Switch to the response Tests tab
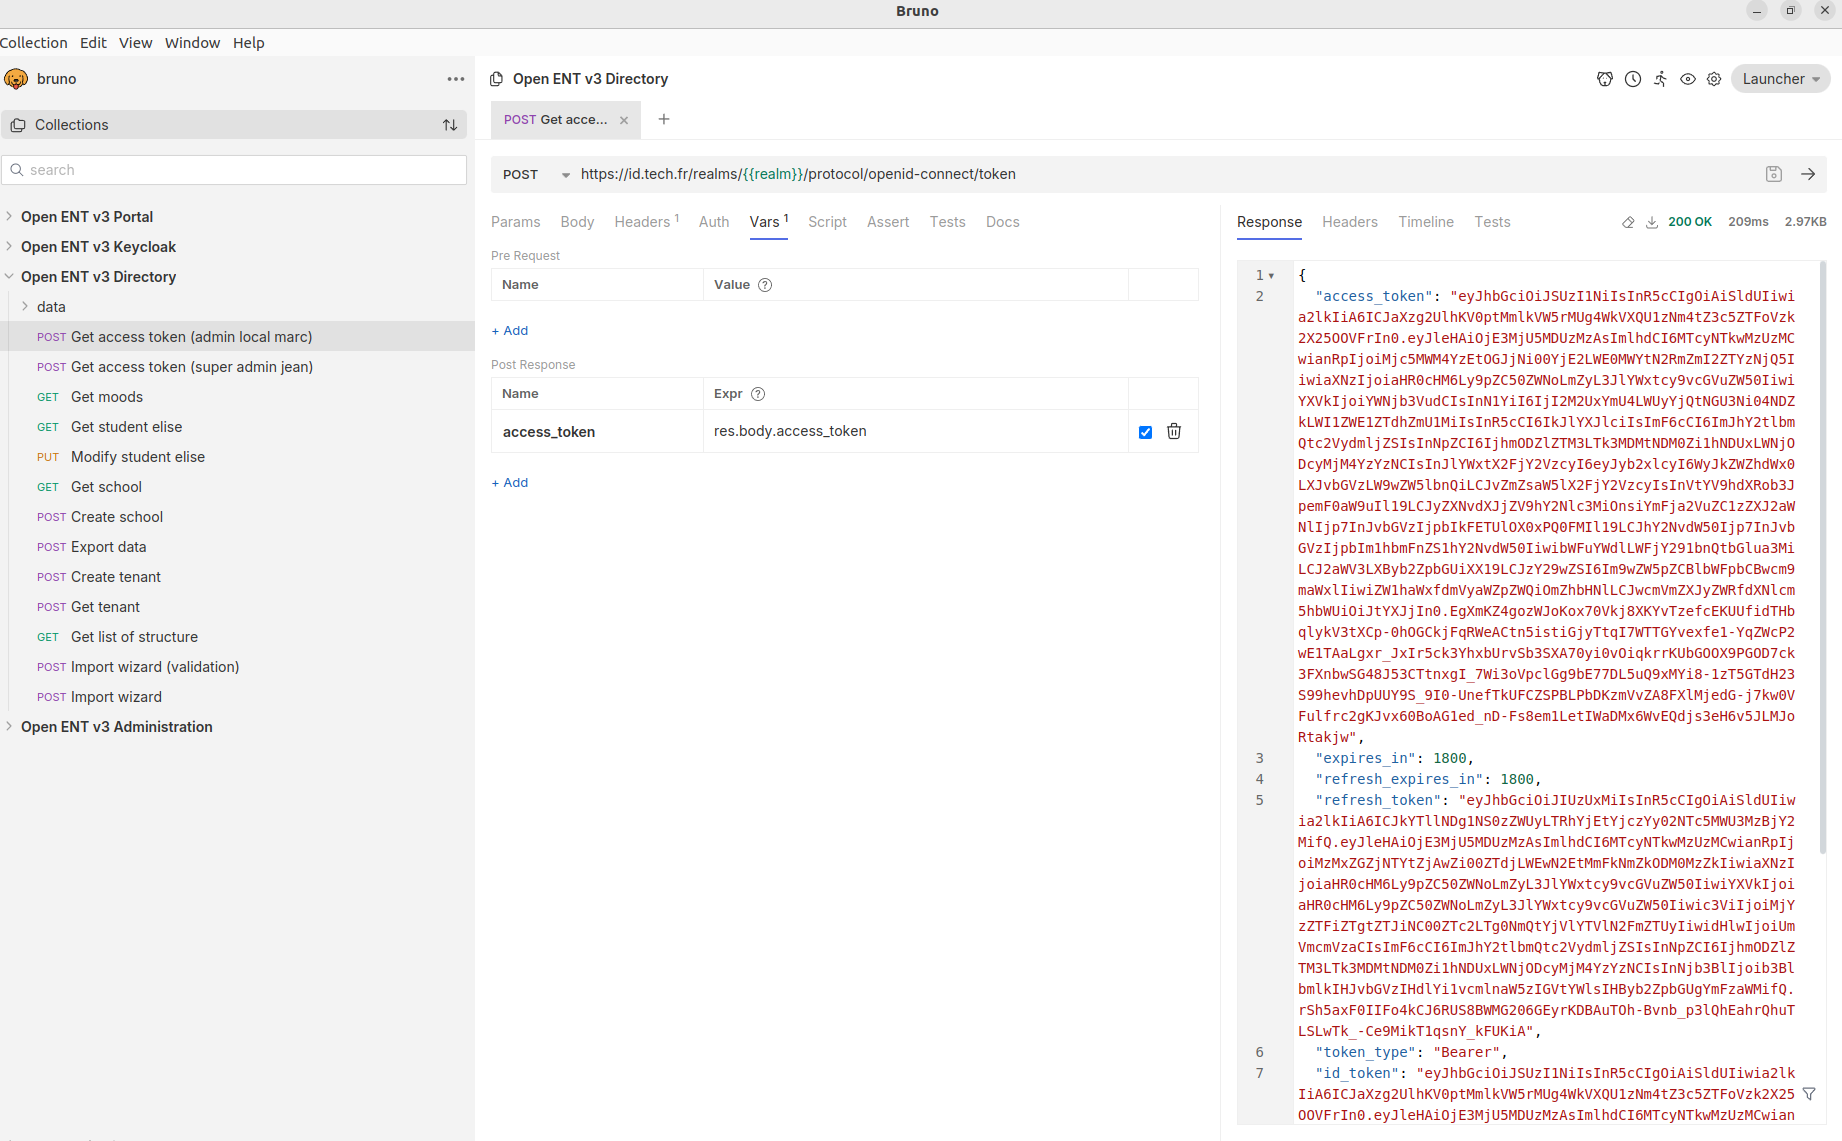1842x1141 pixels. [1493, 222]
